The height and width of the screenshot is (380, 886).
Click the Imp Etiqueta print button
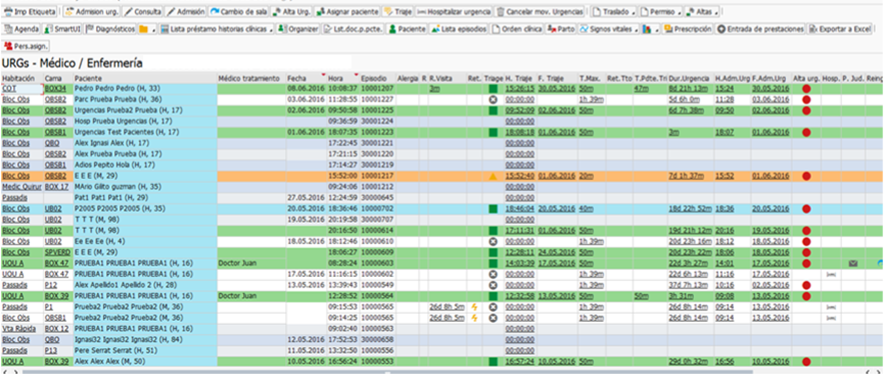click(x=30, y=11)
